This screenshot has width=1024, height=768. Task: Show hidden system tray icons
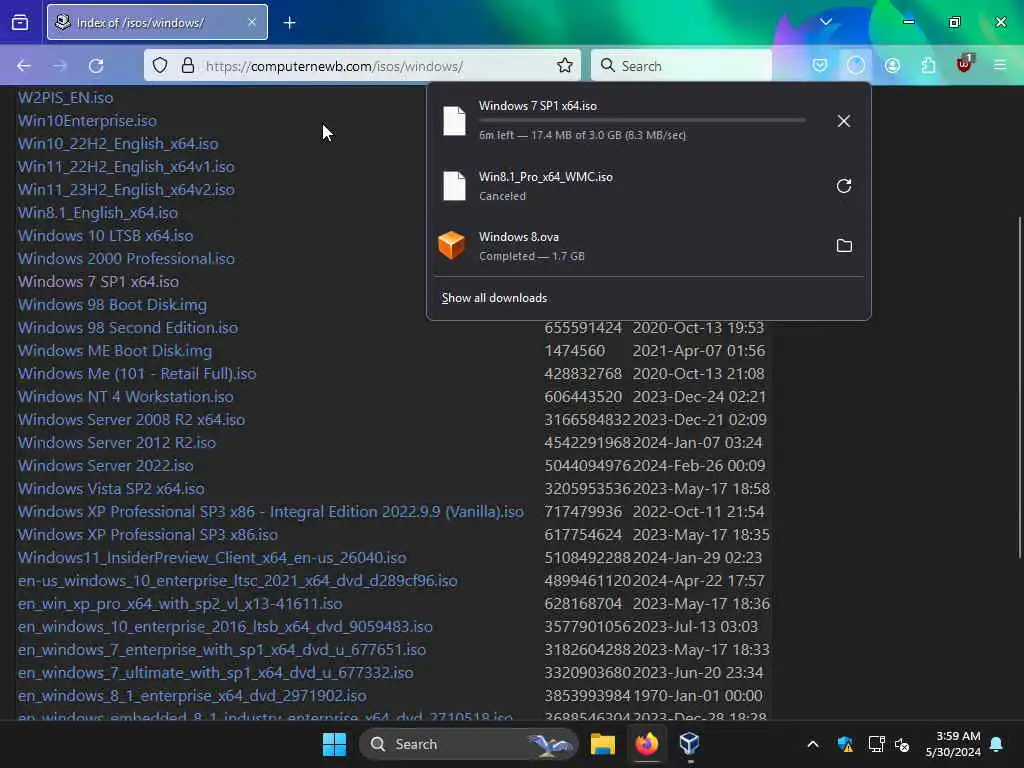[x=812, y=744]
